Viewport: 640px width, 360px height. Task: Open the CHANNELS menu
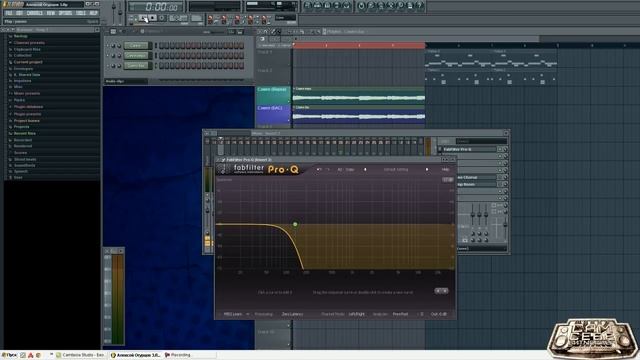(34, 13)
